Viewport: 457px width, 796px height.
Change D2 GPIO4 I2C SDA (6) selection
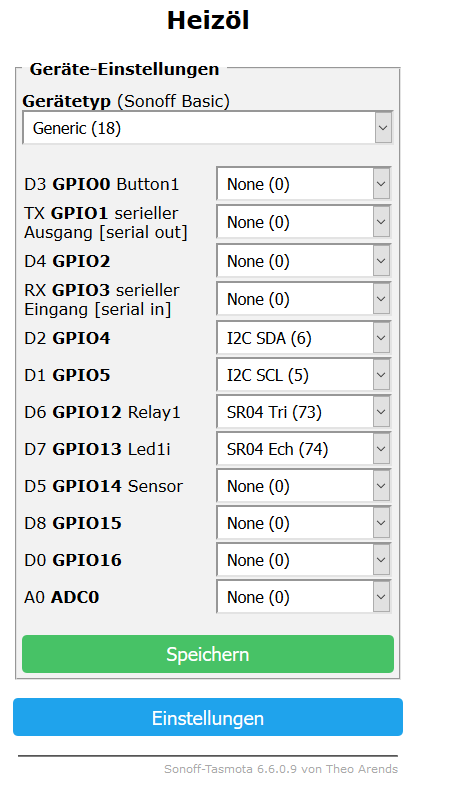[303, 338]
